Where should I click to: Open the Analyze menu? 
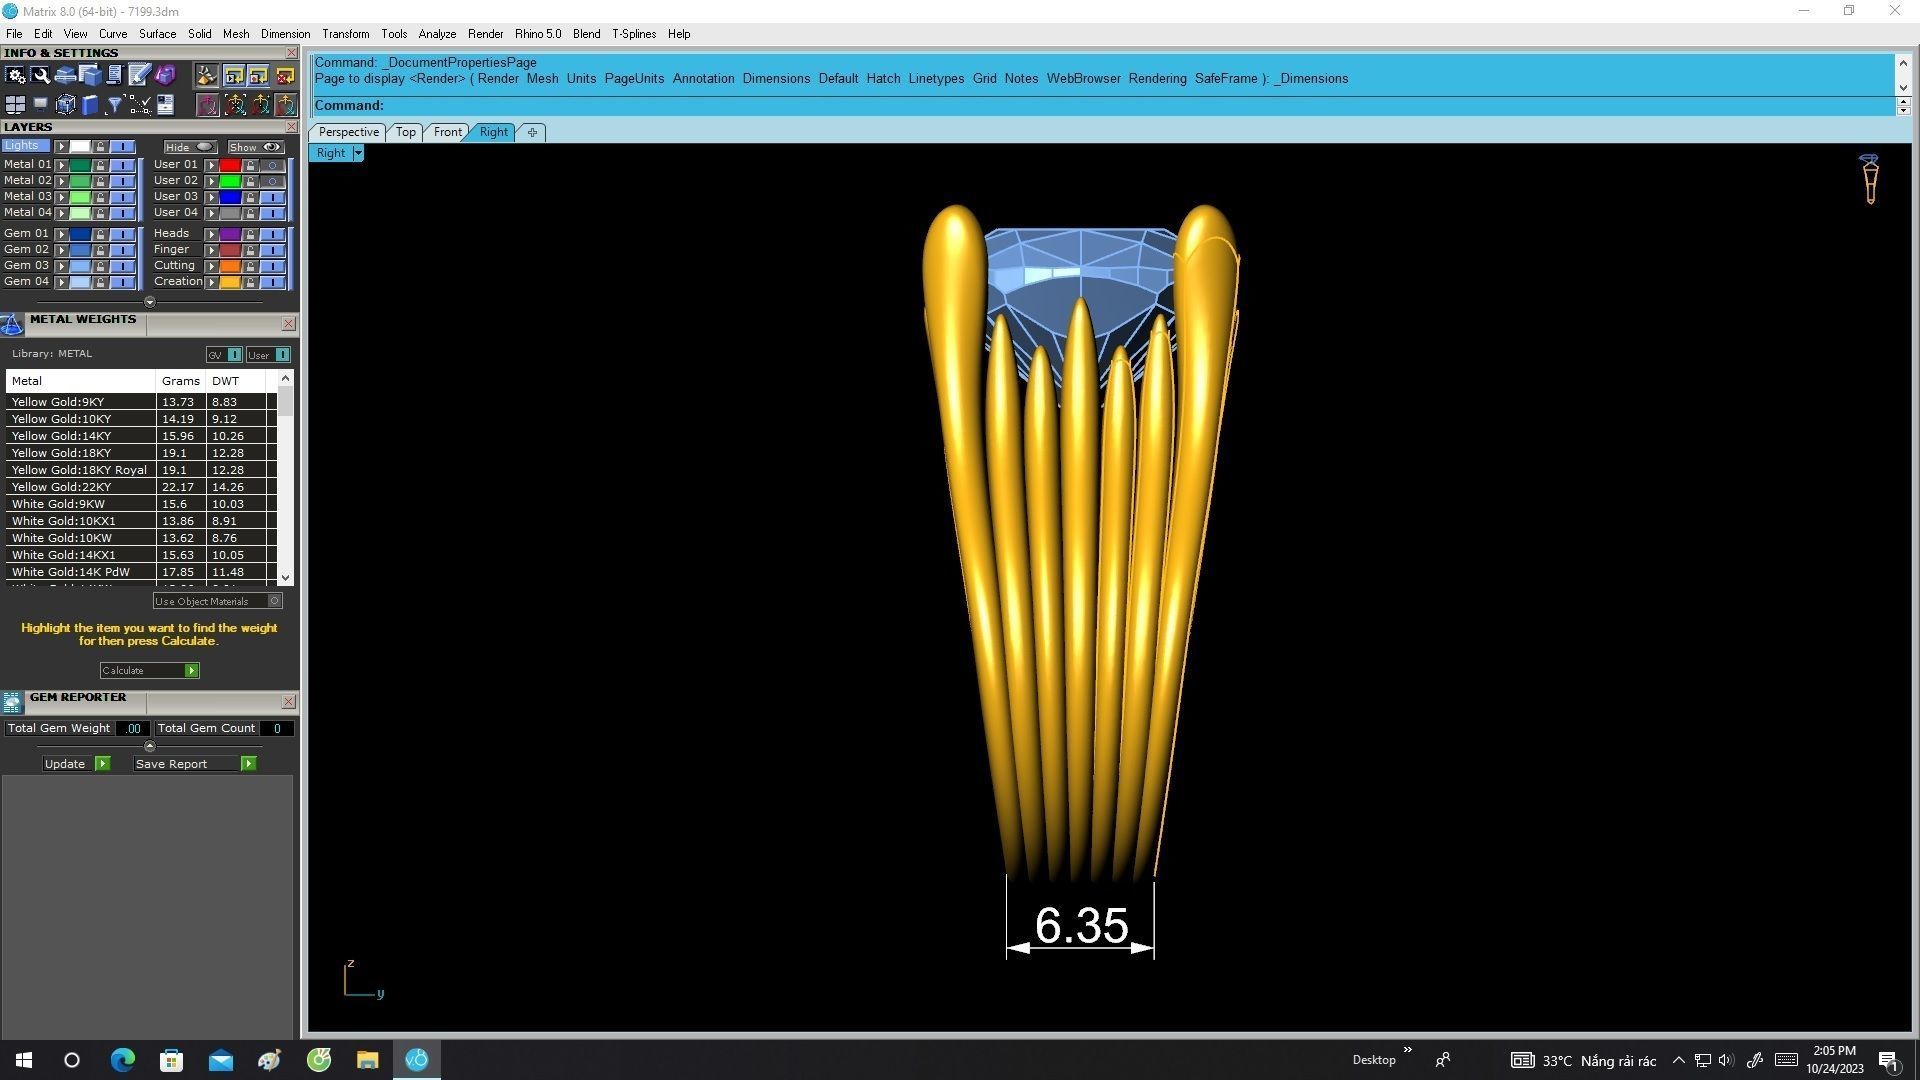(437, 34)
